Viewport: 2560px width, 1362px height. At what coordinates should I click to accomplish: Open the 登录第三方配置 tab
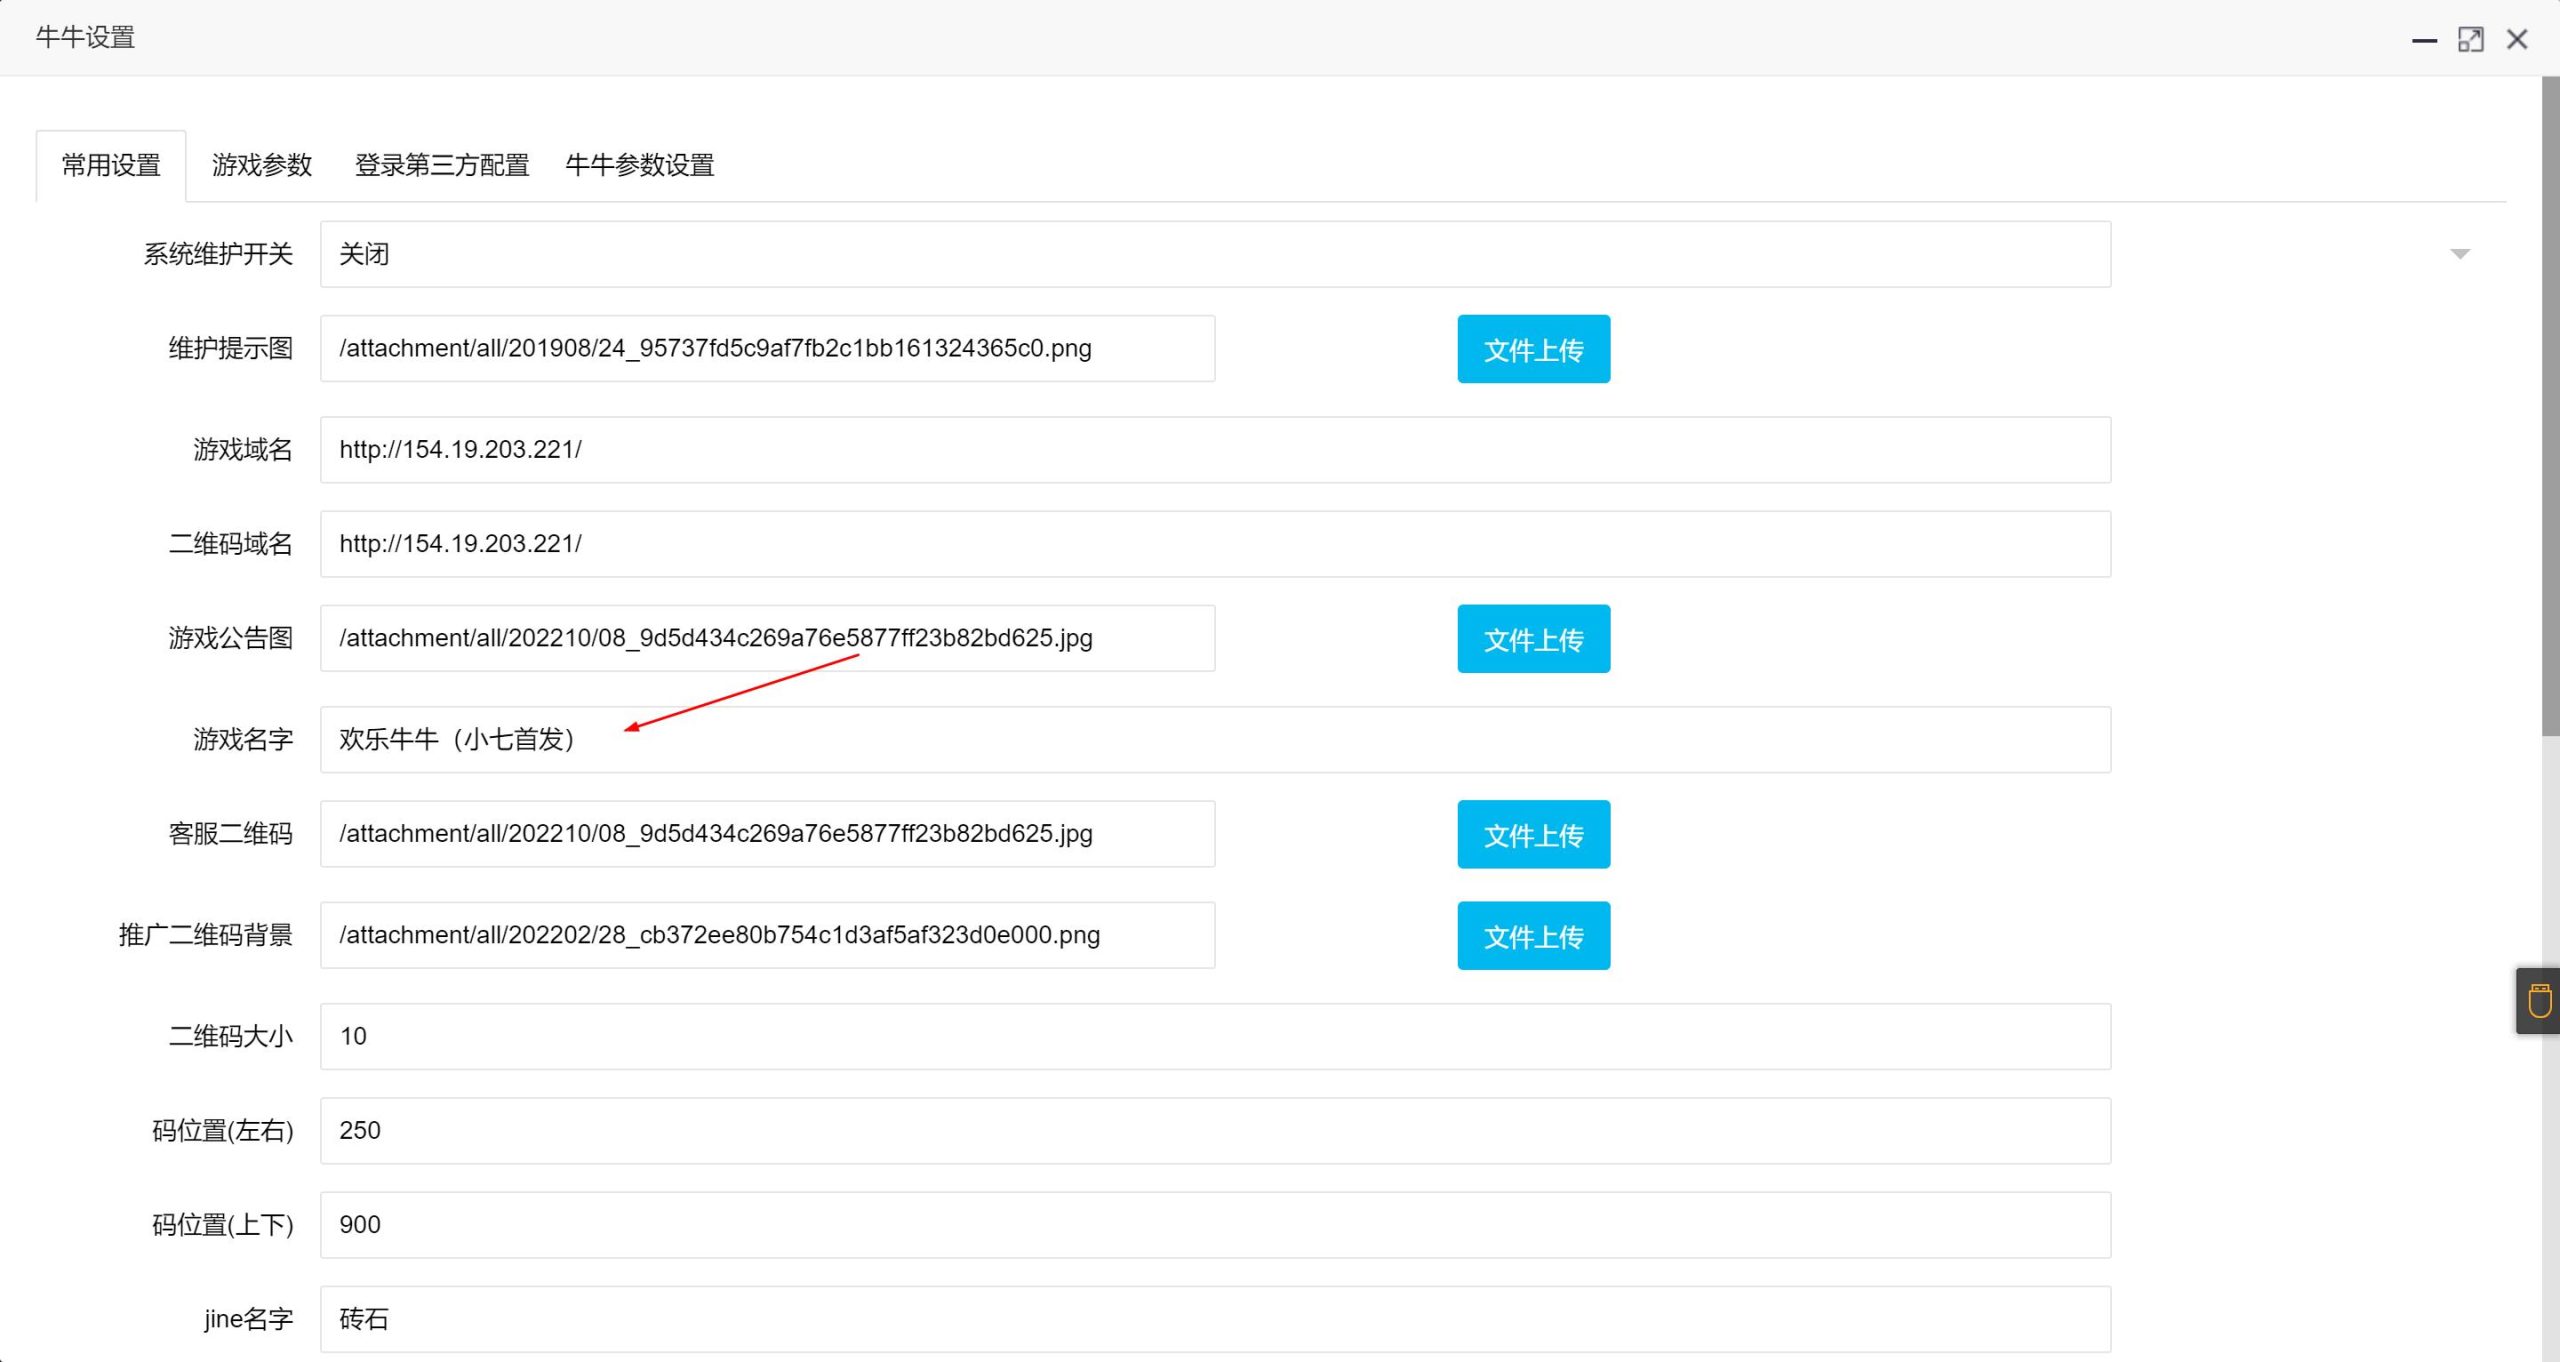click(442, 165)
